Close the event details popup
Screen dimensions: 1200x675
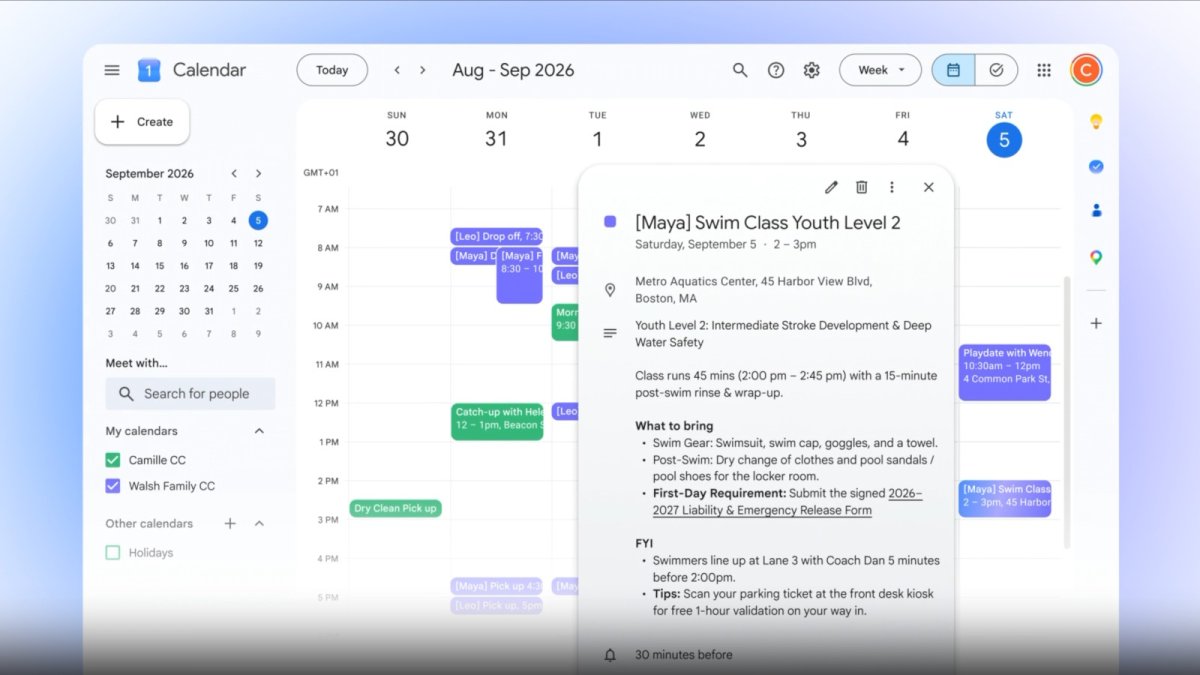[928, 187]
